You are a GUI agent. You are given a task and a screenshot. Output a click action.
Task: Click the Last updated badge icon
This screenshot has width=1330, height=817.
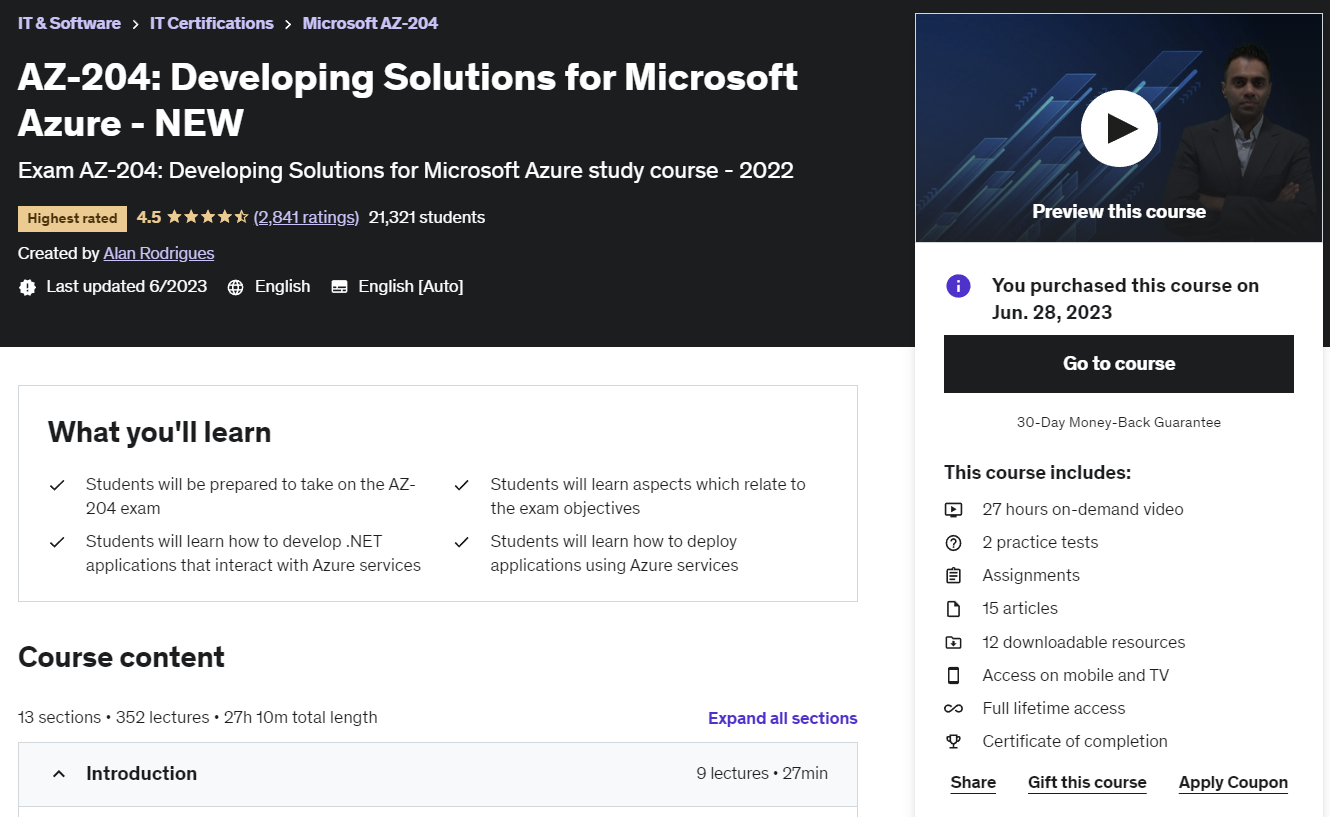click(27, 287)
